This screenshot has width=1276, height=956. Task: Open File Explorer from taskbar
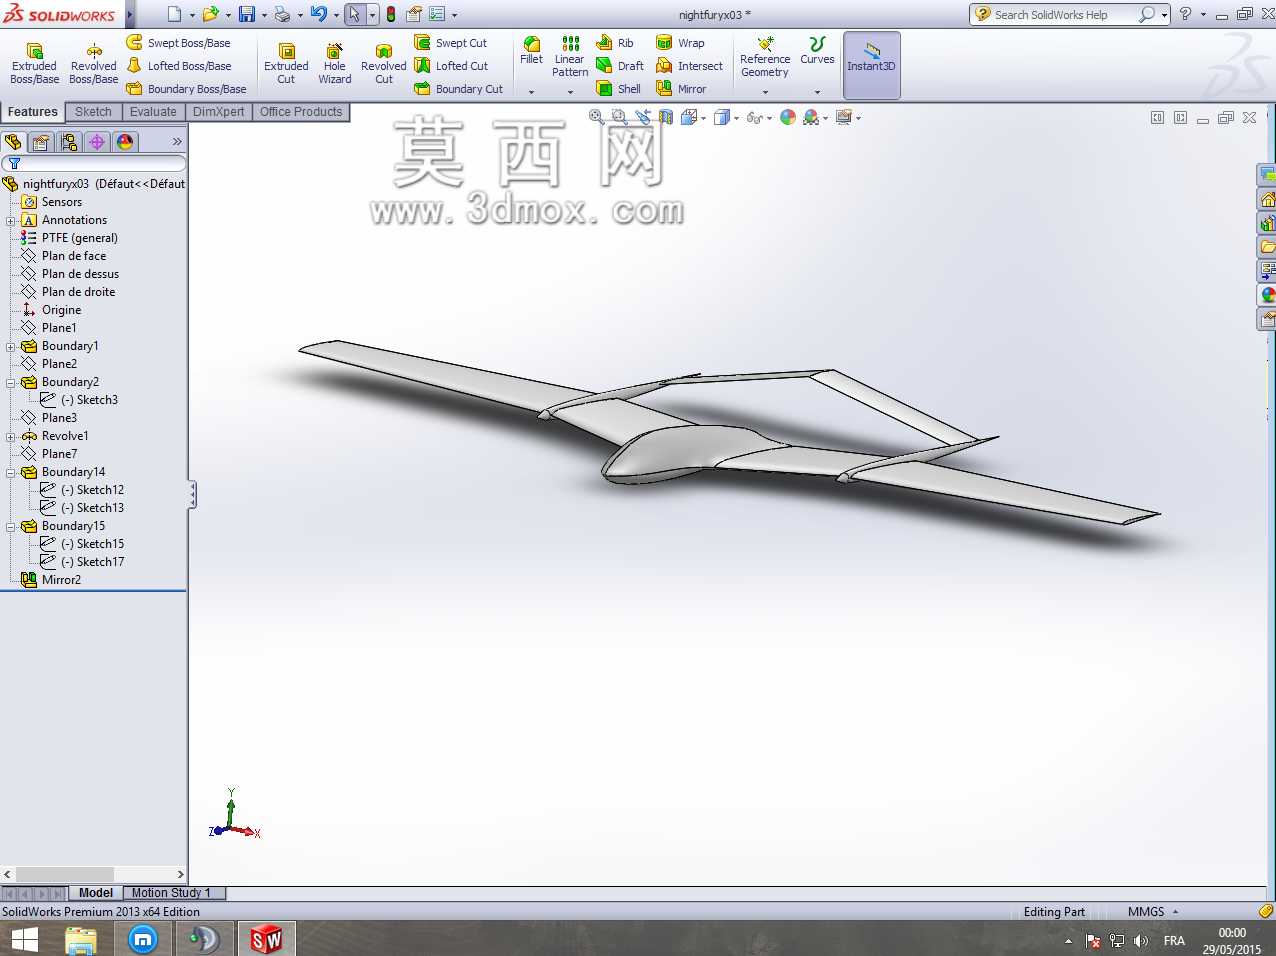tap(81, 939)
